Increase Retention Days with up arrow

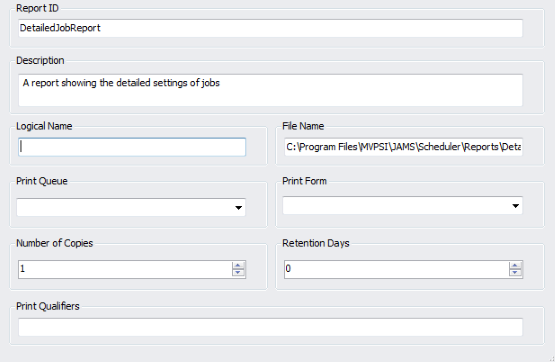(x=515, y=266)
